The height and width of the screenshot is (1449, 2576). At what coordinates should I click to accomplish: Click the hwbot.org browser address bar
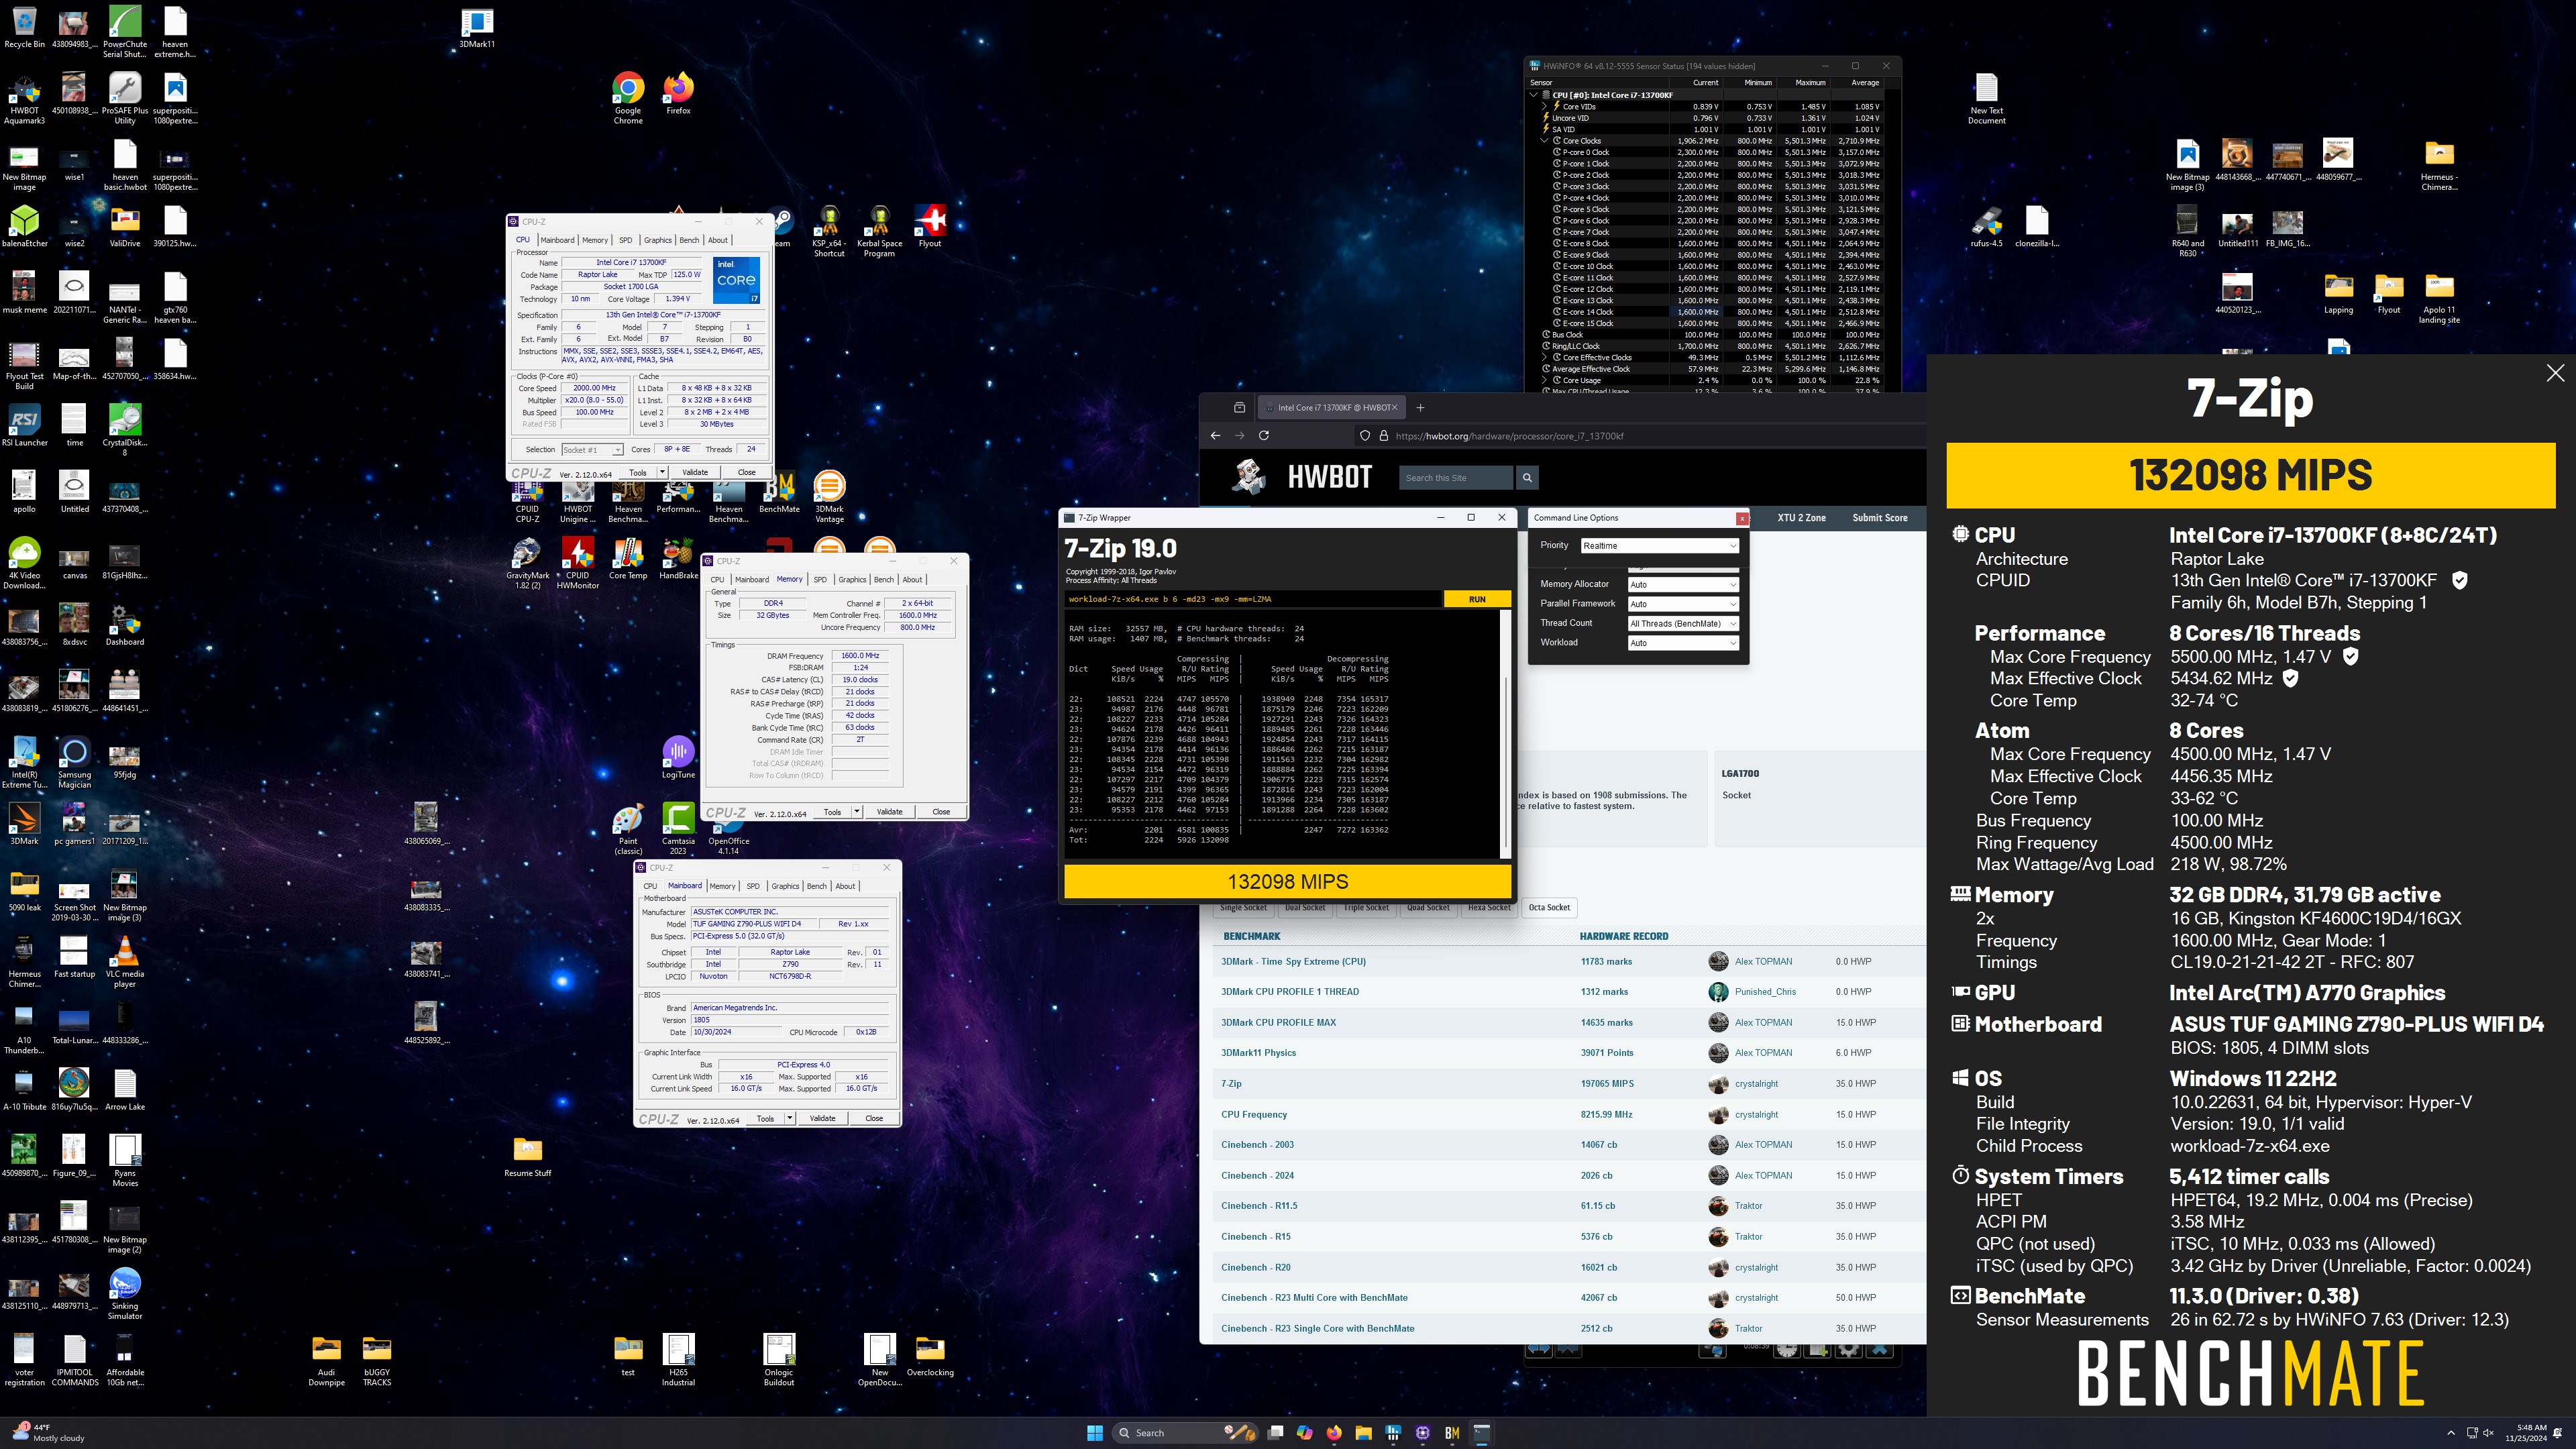tap(1640, 436)
